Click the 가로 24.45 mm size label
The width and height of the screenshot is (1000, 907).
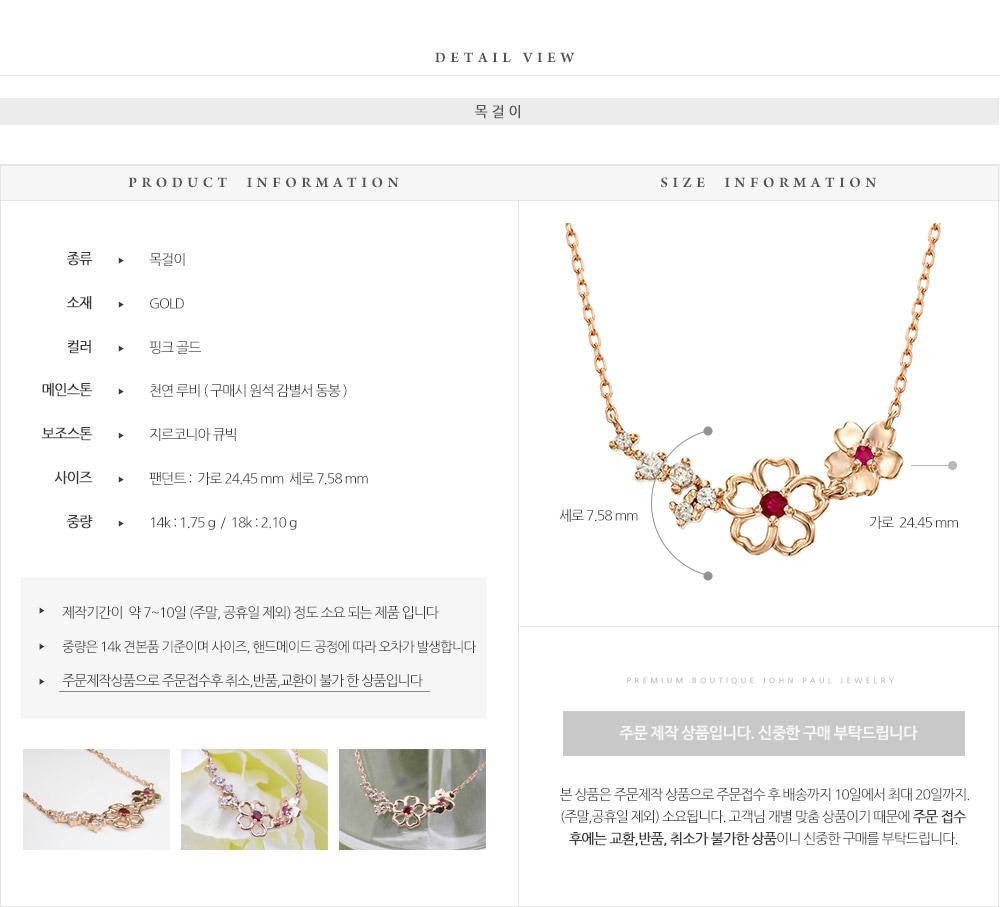pos(914,522)
